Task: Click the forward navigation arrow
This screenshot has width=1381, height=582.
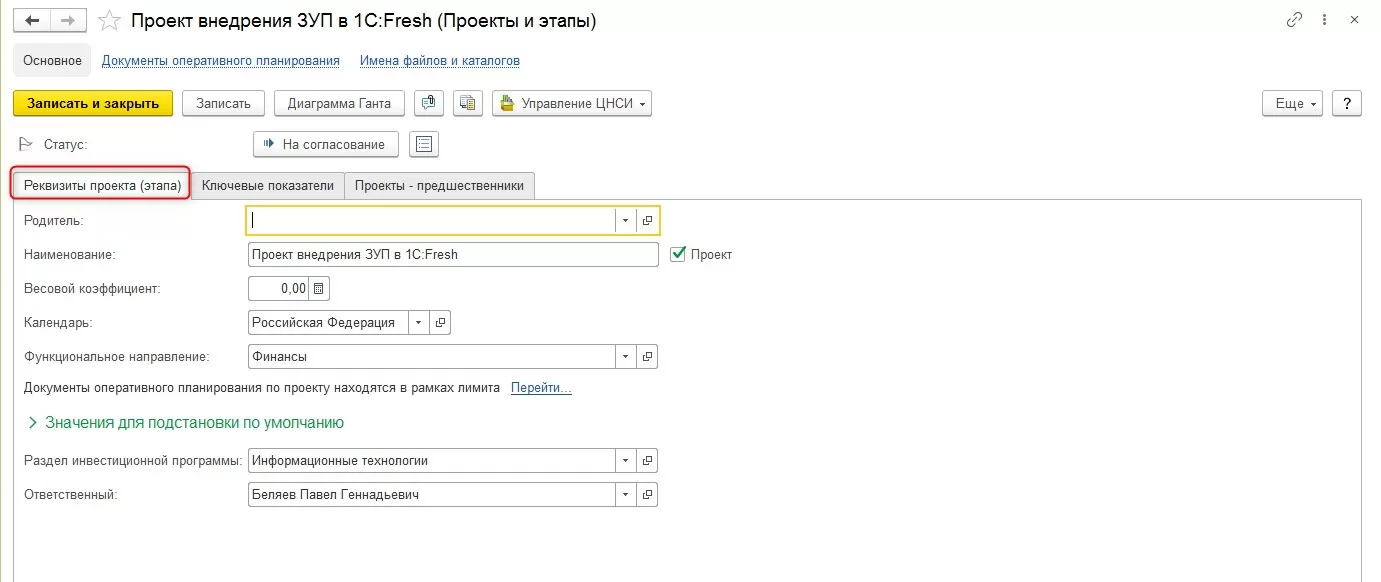Action: pos(68,20)
